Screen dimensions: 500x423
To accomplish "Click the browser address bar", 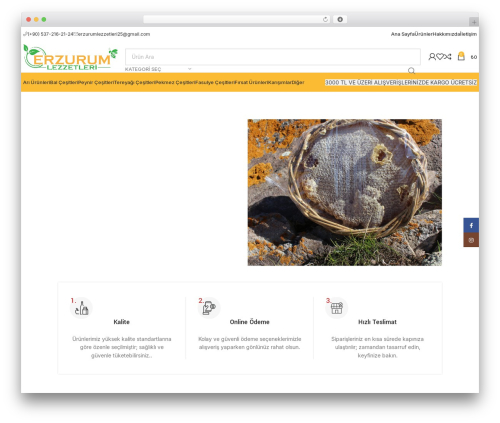I will click(237, 19).
